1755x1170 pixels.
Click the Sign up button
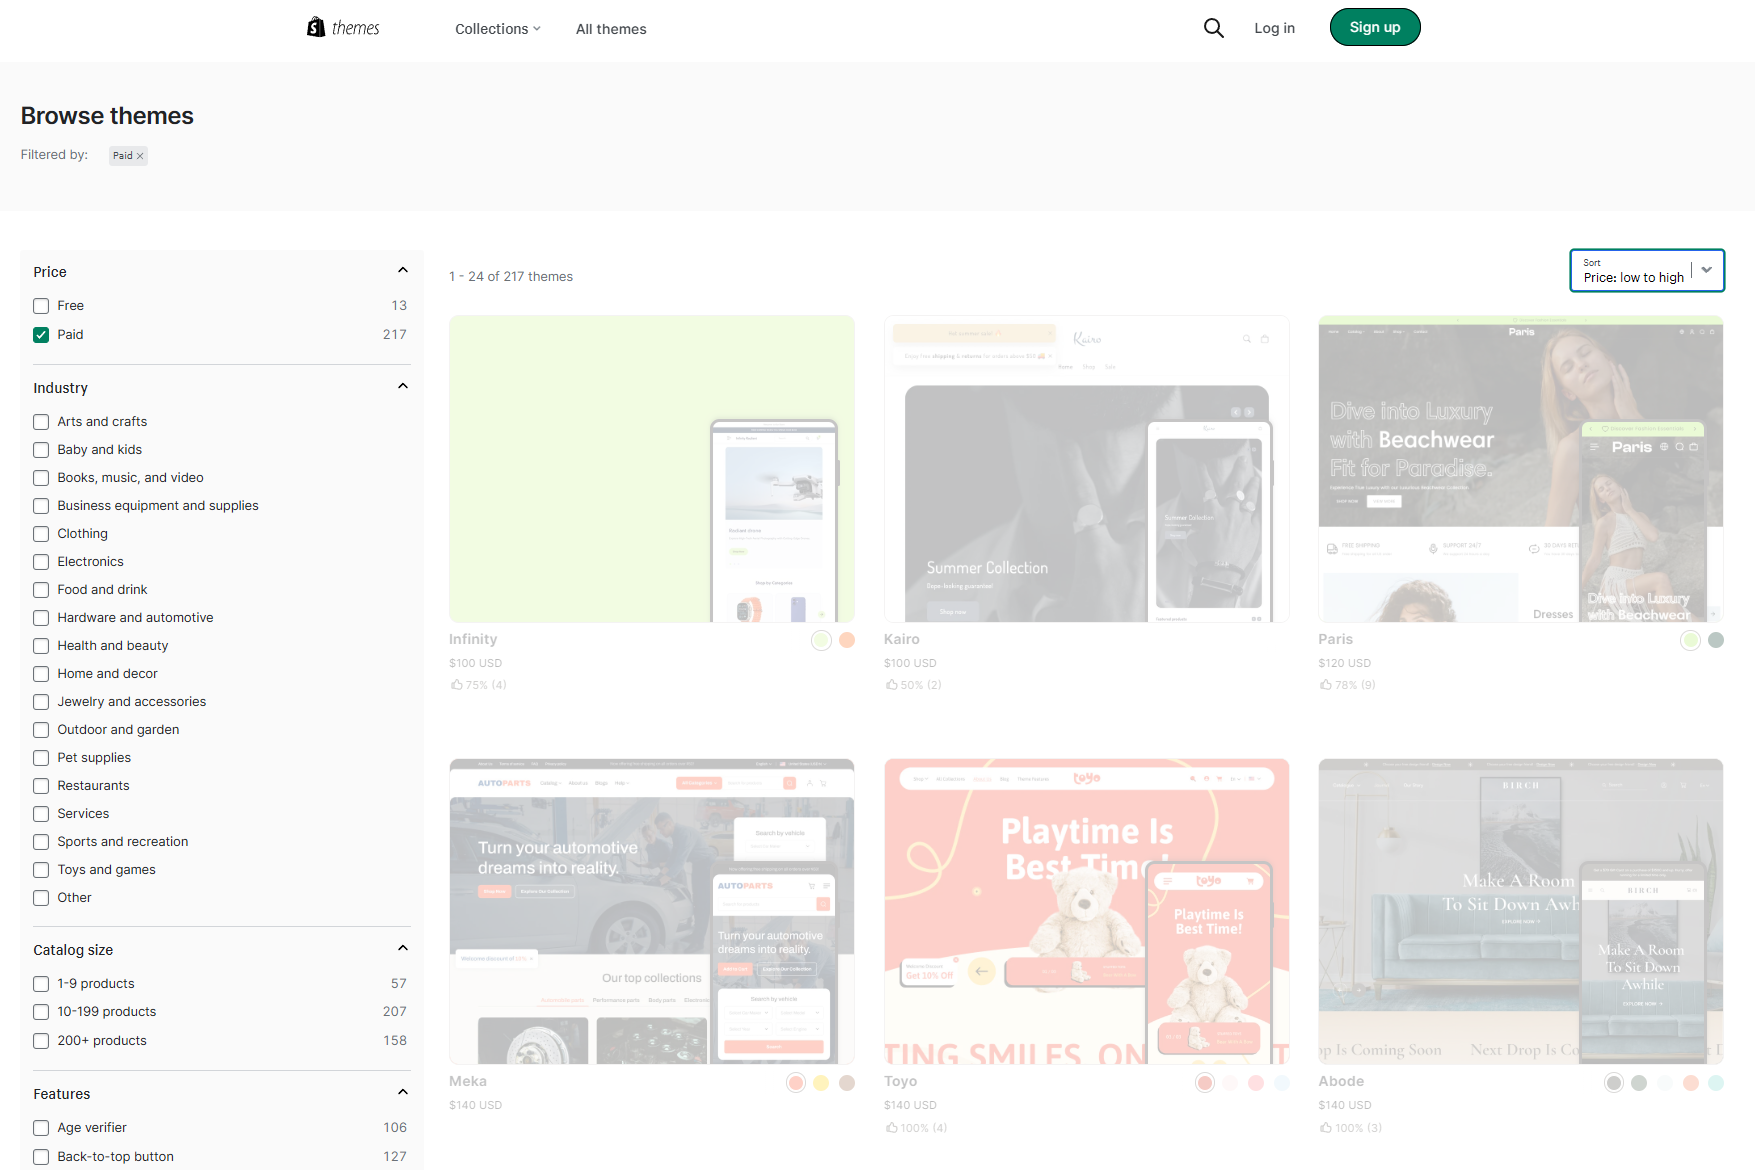(x=1374, y=27)
